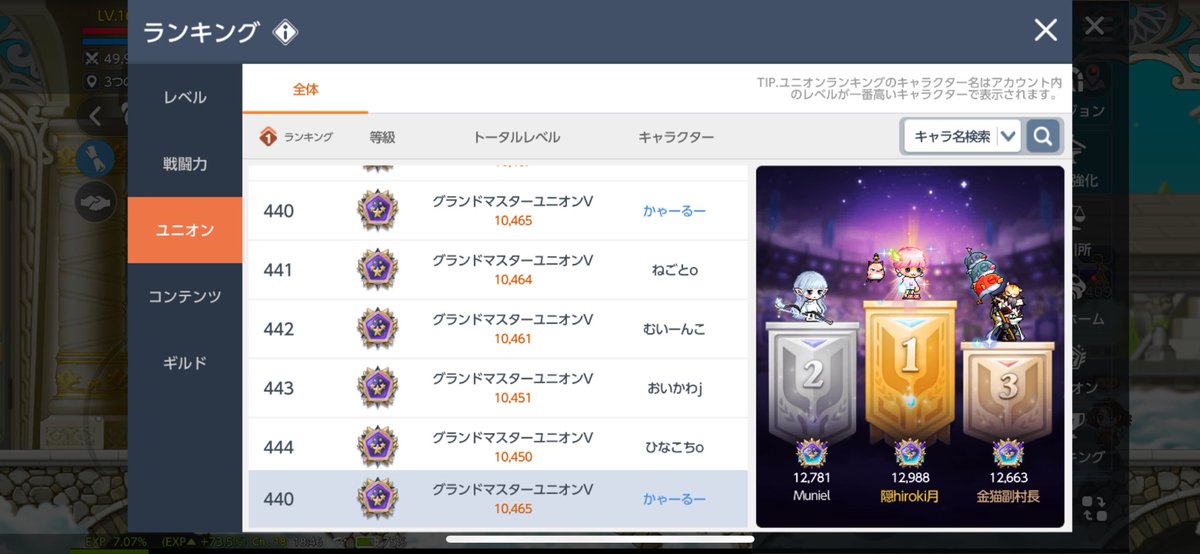
Task: Click the キャラクター column header
Action: click(x=676, y=137)
